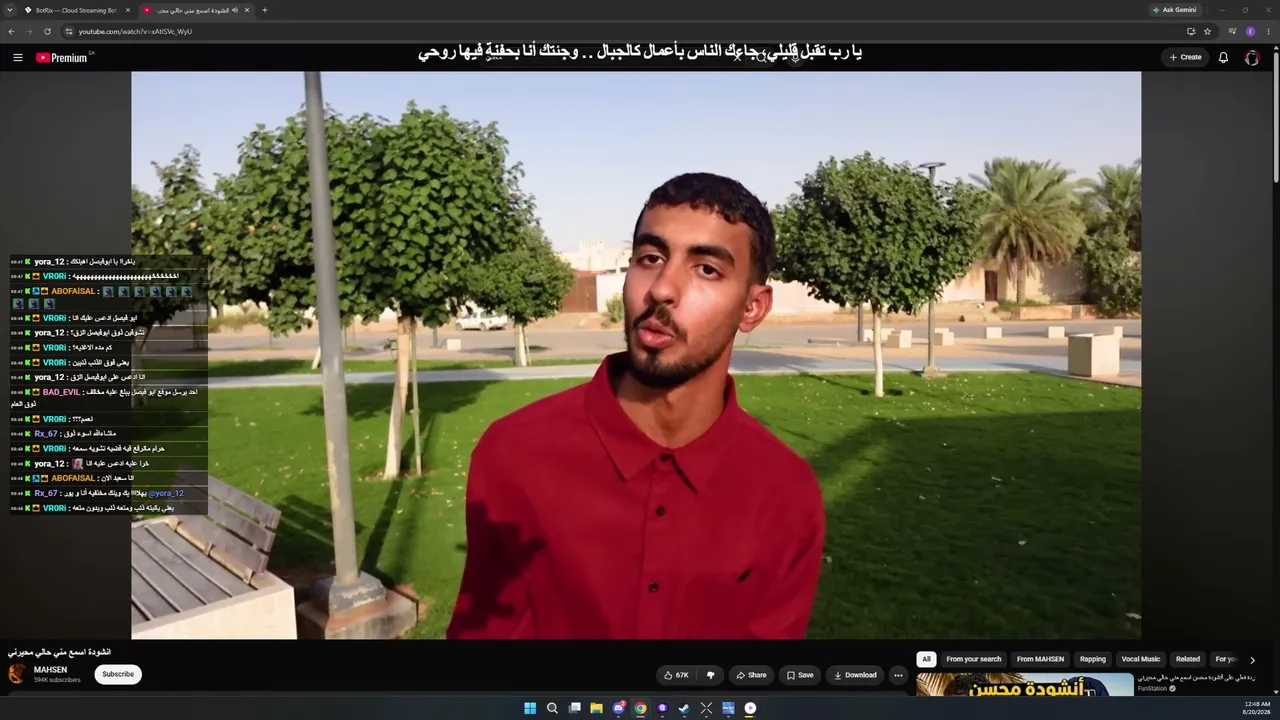Dislike this video
This screenshot has height=720, width=1280.
click(x=710, y=675)
